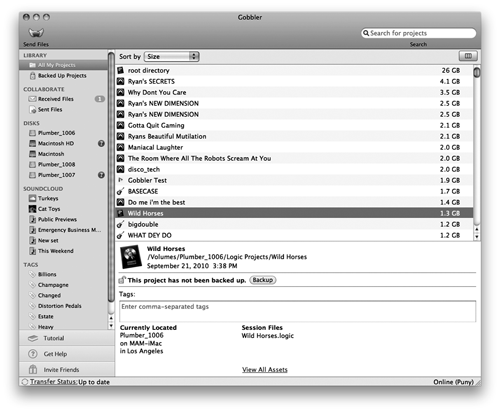Select All My Projects in Library

[63, 65]
